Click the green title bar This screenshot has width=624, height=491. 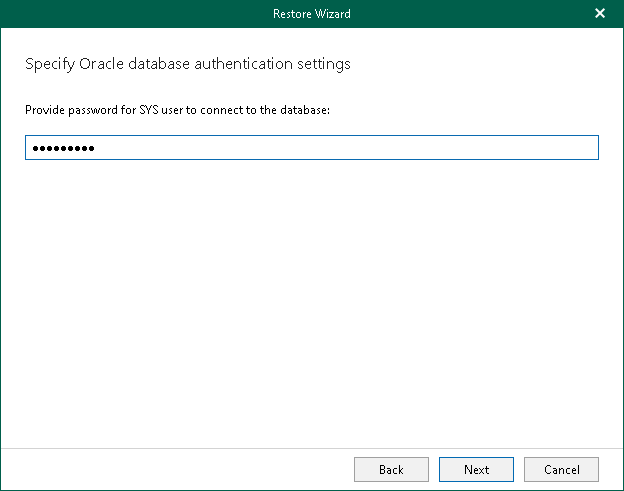pyautogui.click(x=150, y=14)
